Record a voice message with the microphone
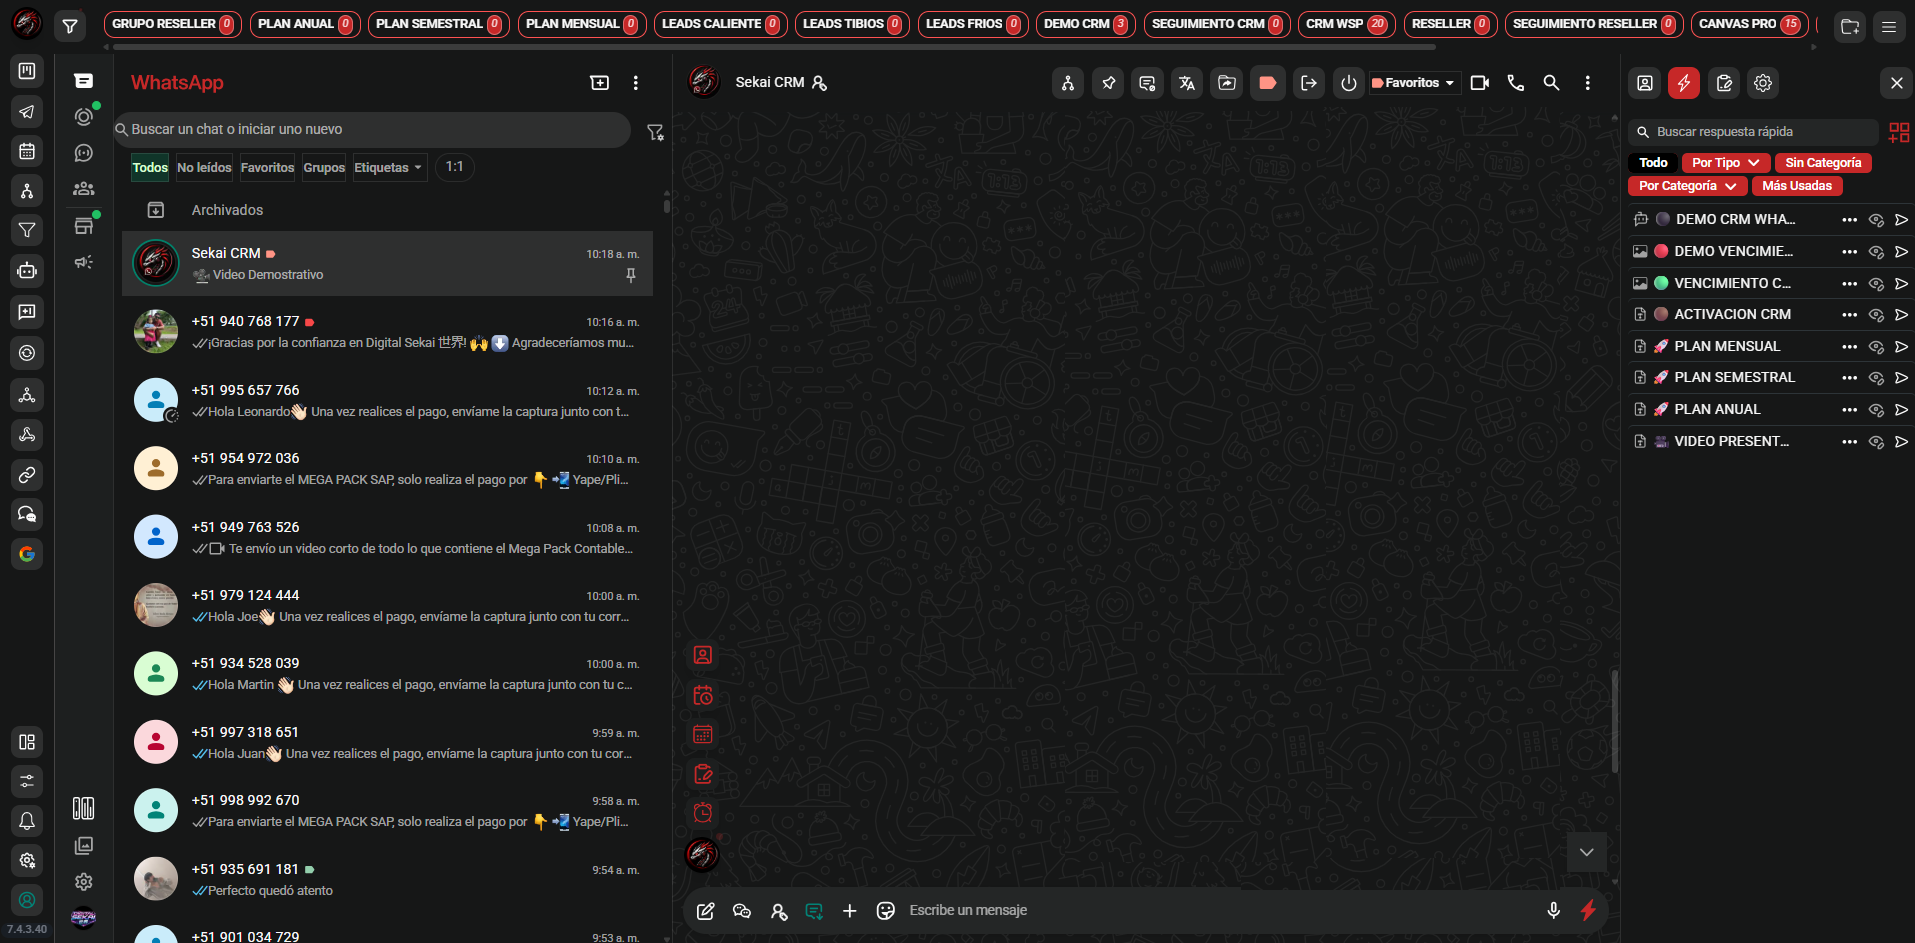 (1553, 910)
